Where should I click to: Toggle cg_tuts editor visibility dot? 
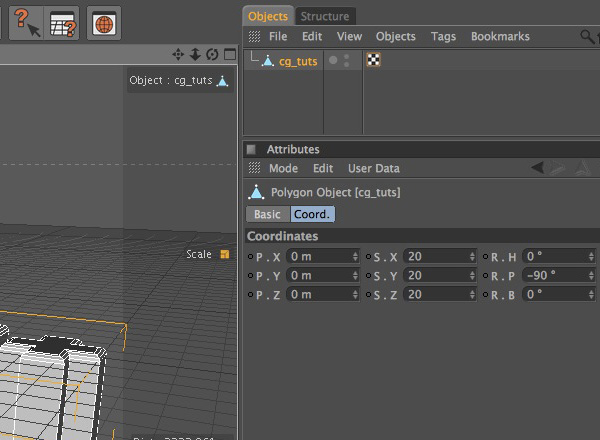pos(333,60)
